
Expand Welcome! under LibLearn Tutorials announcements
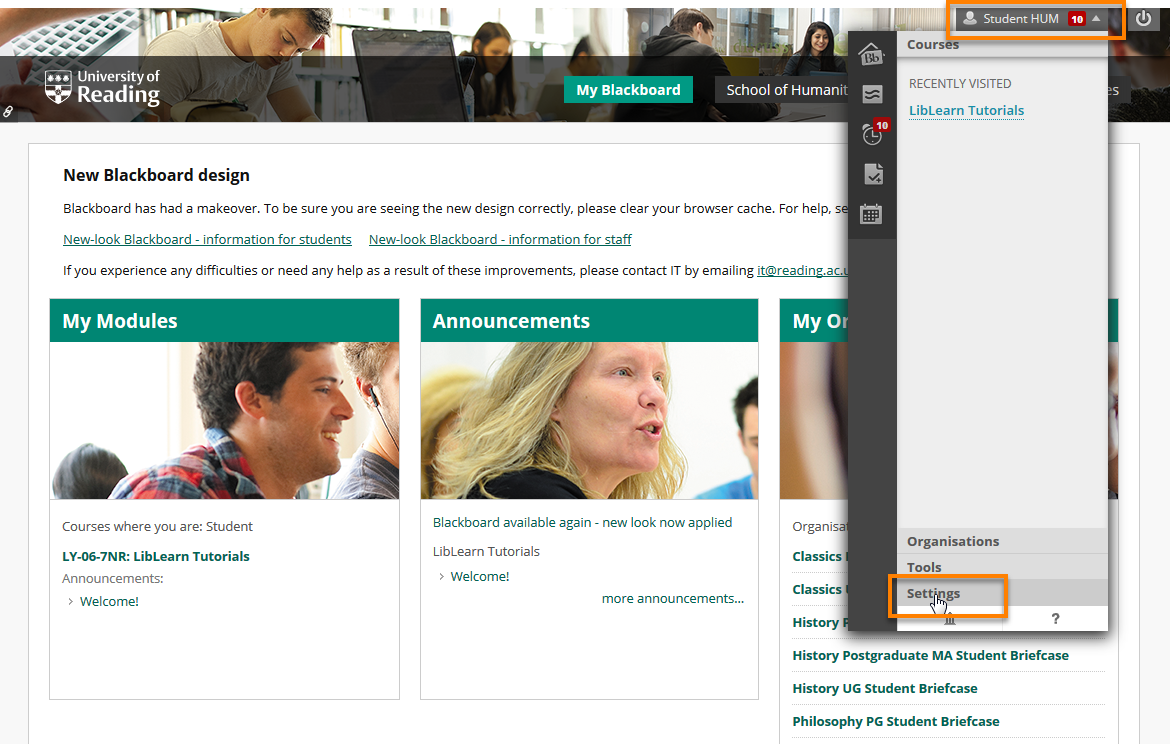click(479, 577)
